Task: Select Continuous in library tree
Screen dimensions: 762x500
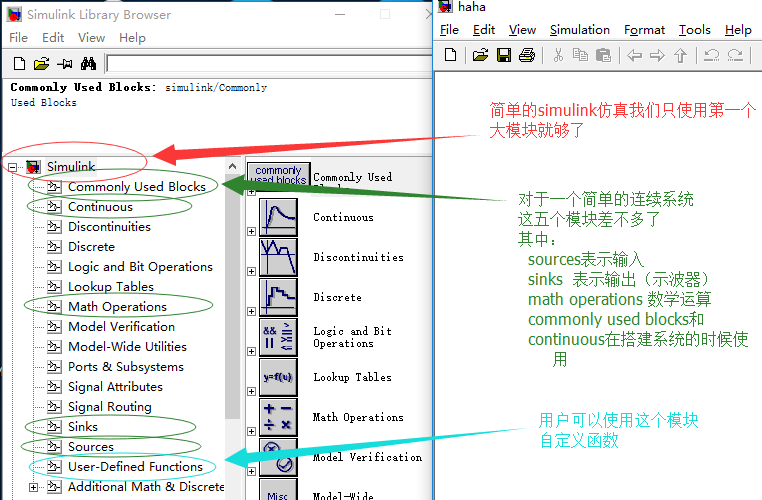Action: [100, 207]
